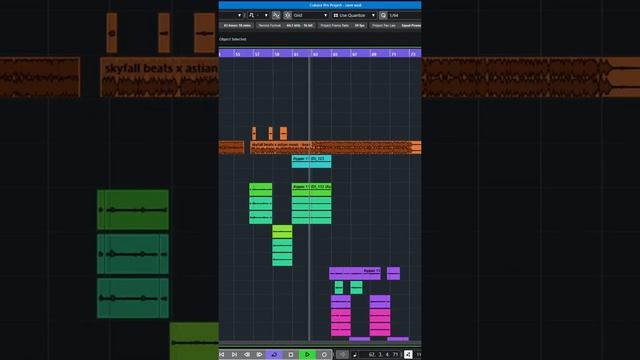Select the long purple event near bar 65
Viewport: 640px width, 360px height.
coord(355,273)
